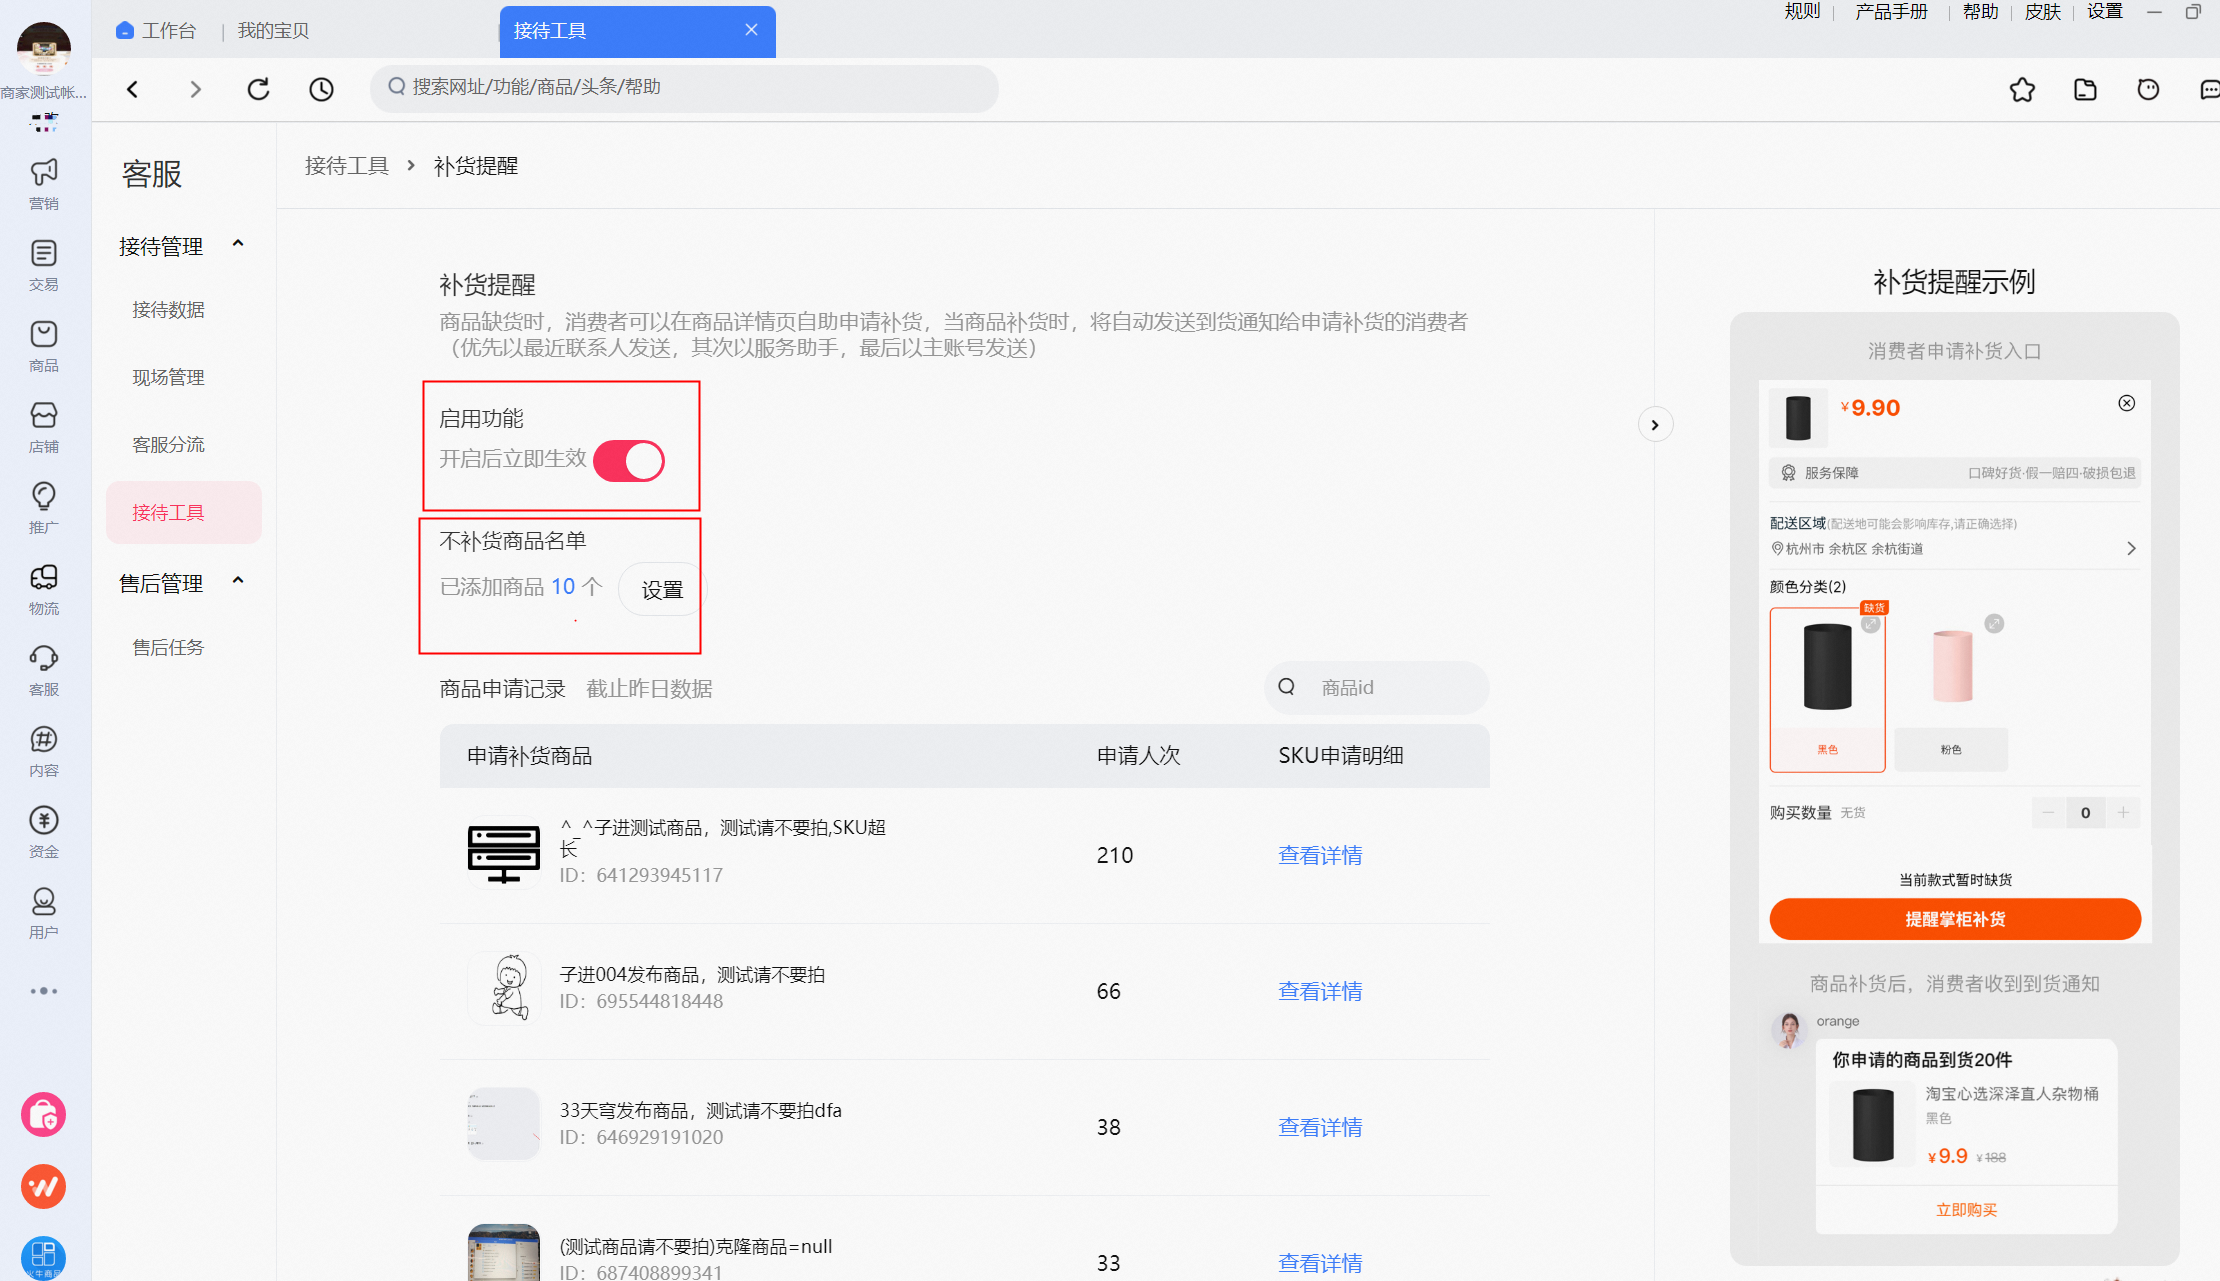The image size is (2220, 1281).
Task: Click the star favorites icon
Action: point(2022,90)
